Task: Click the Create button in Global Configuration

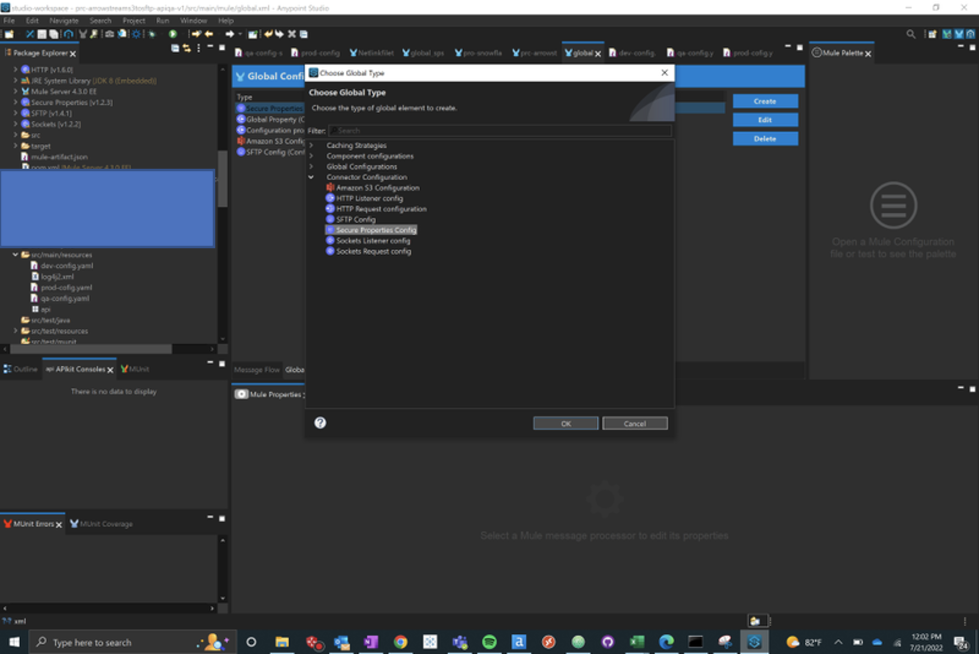Action: tap(765, 101)
